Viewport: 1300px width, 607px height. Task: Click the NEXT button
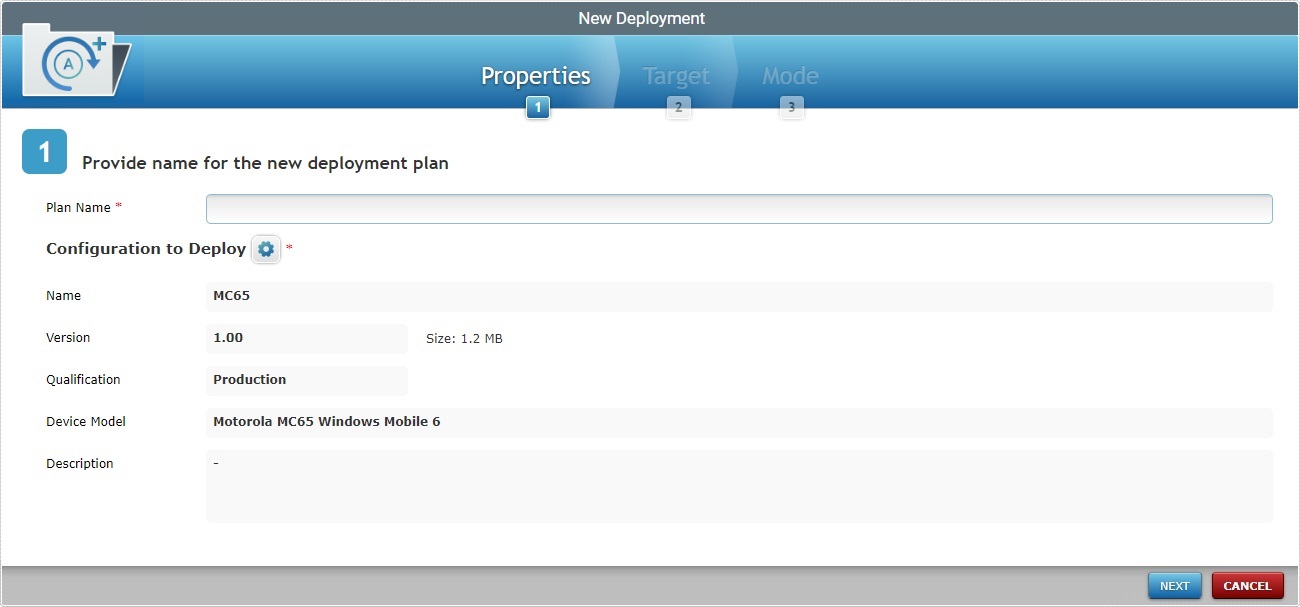(x=1174, y=585)
